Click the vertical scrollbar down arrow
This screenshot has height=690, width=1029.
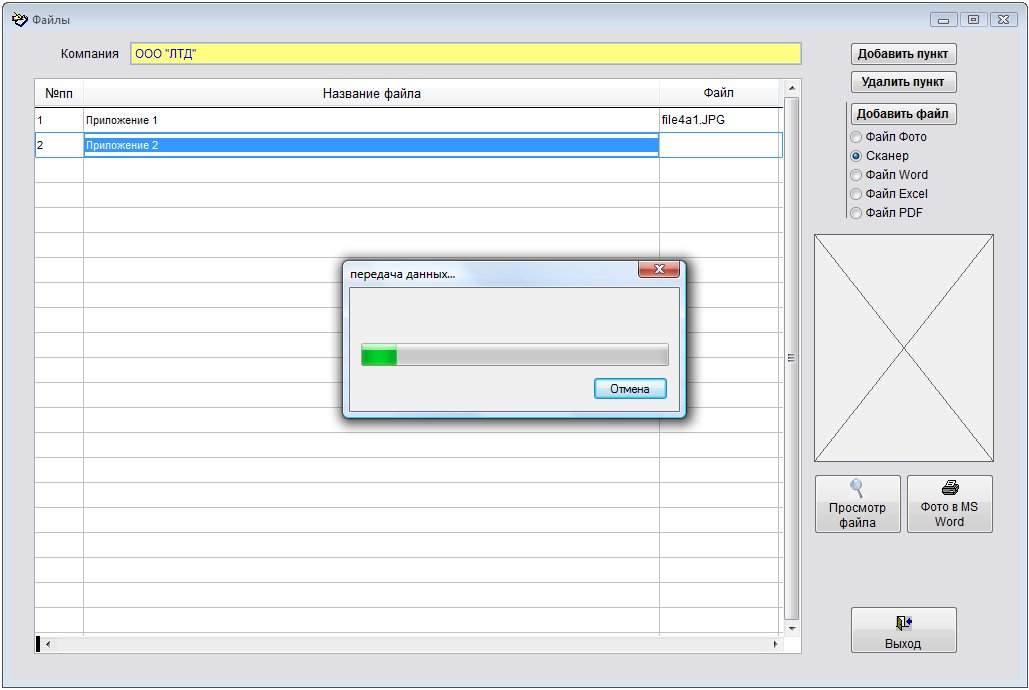coord(792,628)
